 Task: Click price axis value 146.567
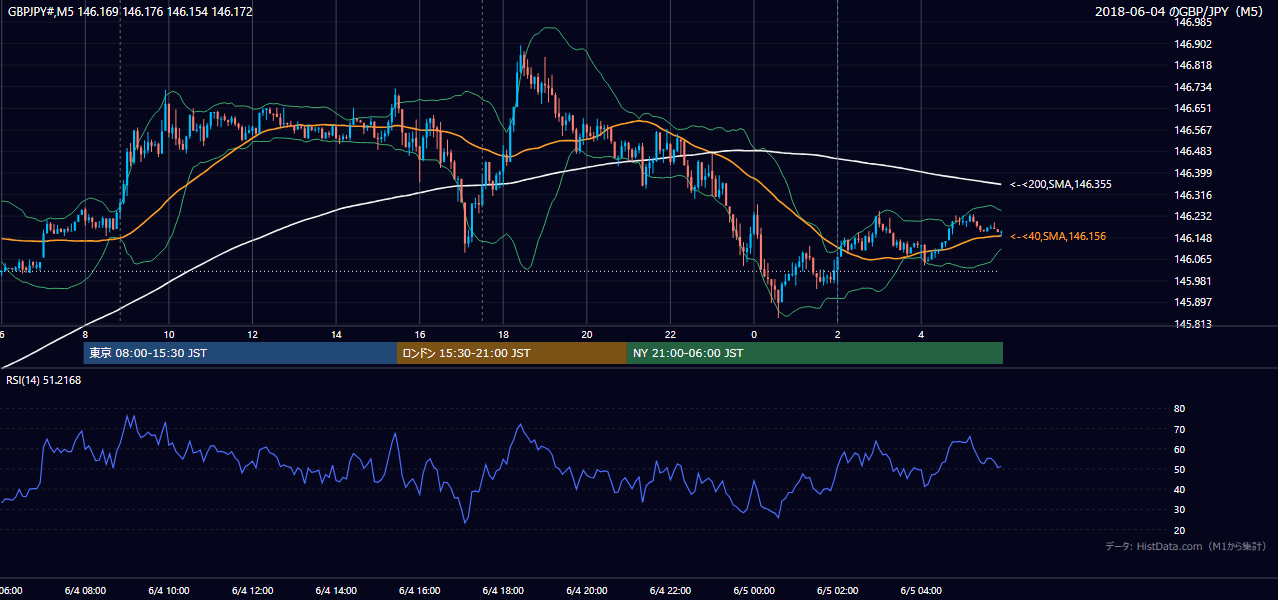pyautogui.click(x=1193, y=130)
